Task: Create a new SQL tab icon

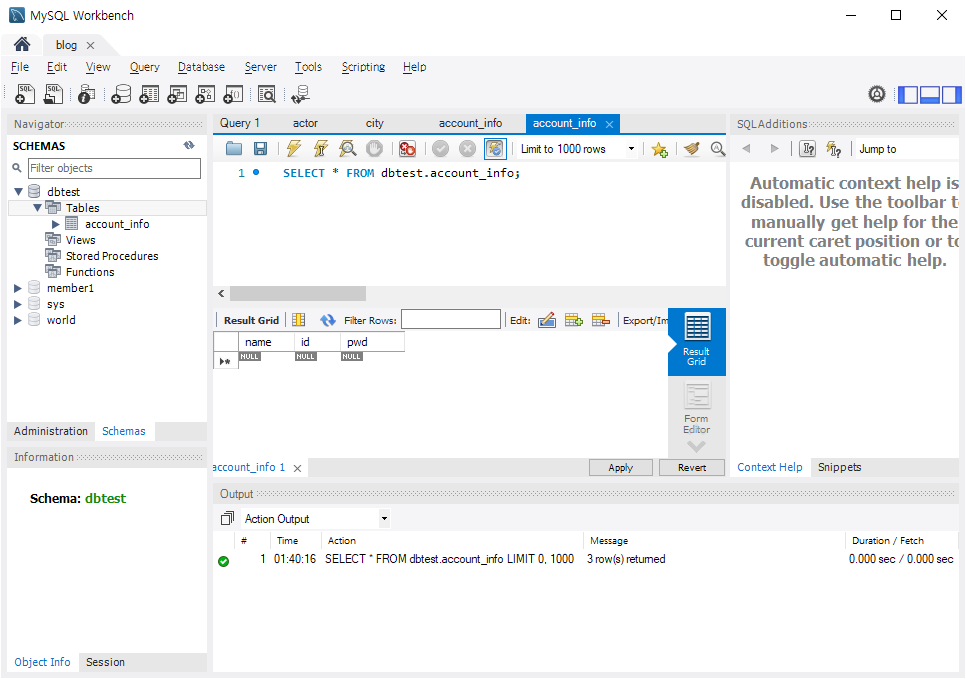Action: point(25,94)
